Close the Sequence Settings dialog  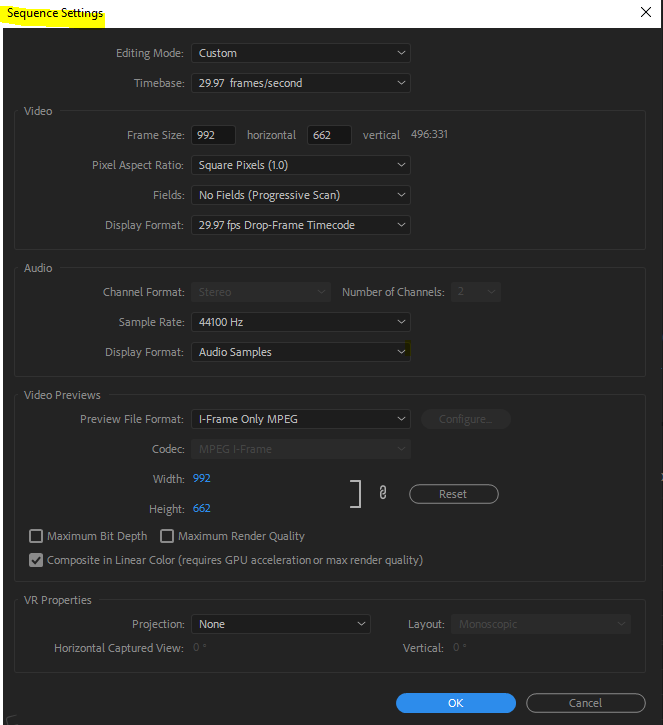pyautogui.click(x=645, y=12)
